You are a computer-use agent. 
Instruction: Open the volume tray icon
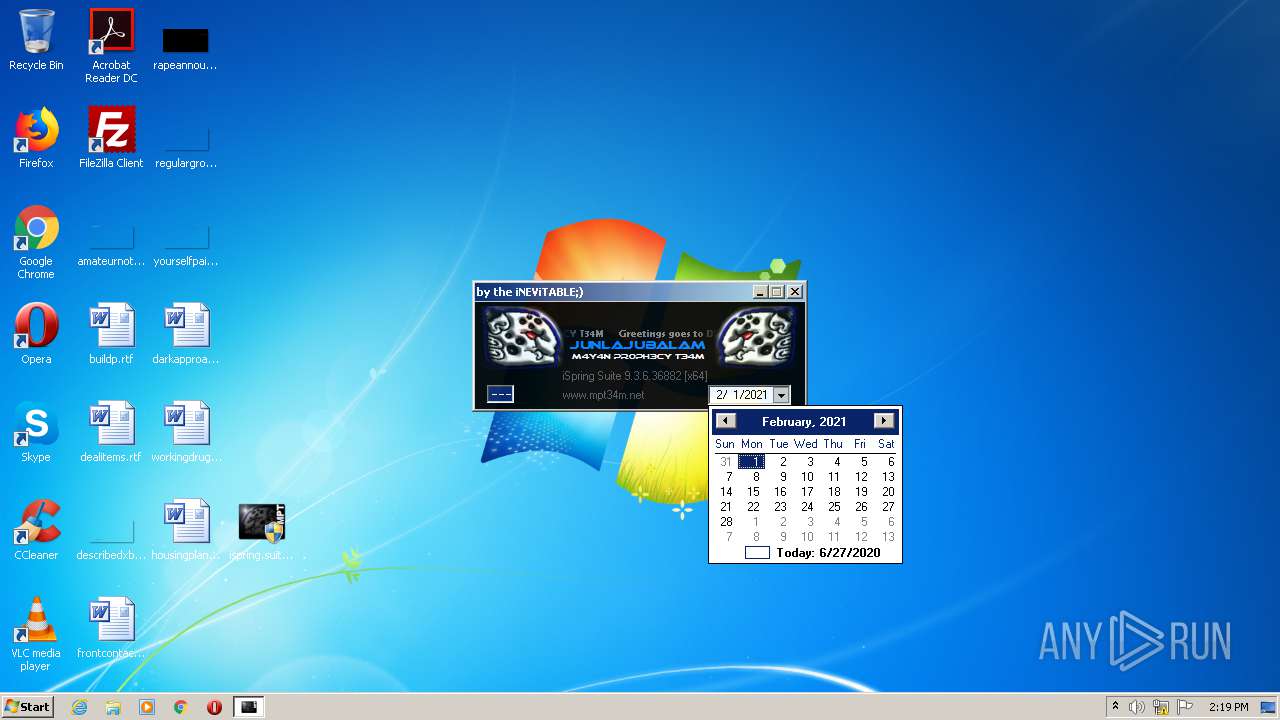point(1137,707)
